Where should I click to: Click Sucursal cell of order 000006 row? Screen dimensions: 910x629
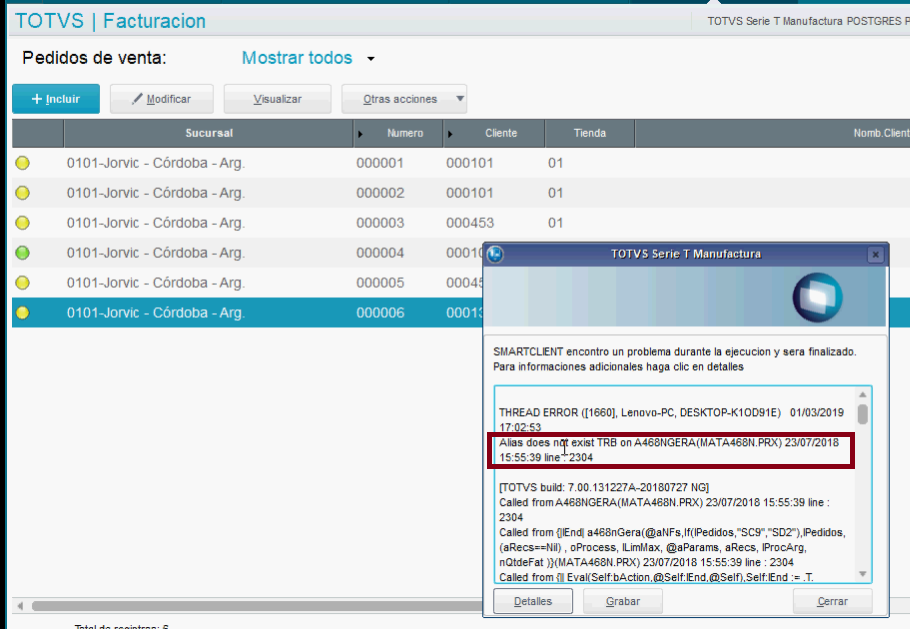[156, 313]
